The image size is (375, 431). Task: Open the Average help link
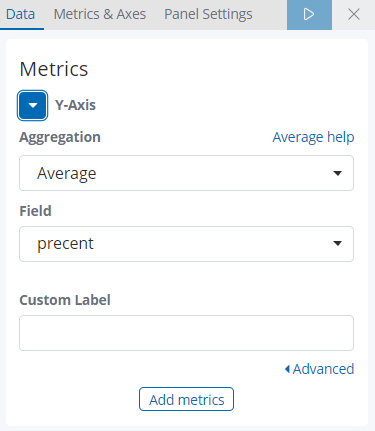point(313,137)
